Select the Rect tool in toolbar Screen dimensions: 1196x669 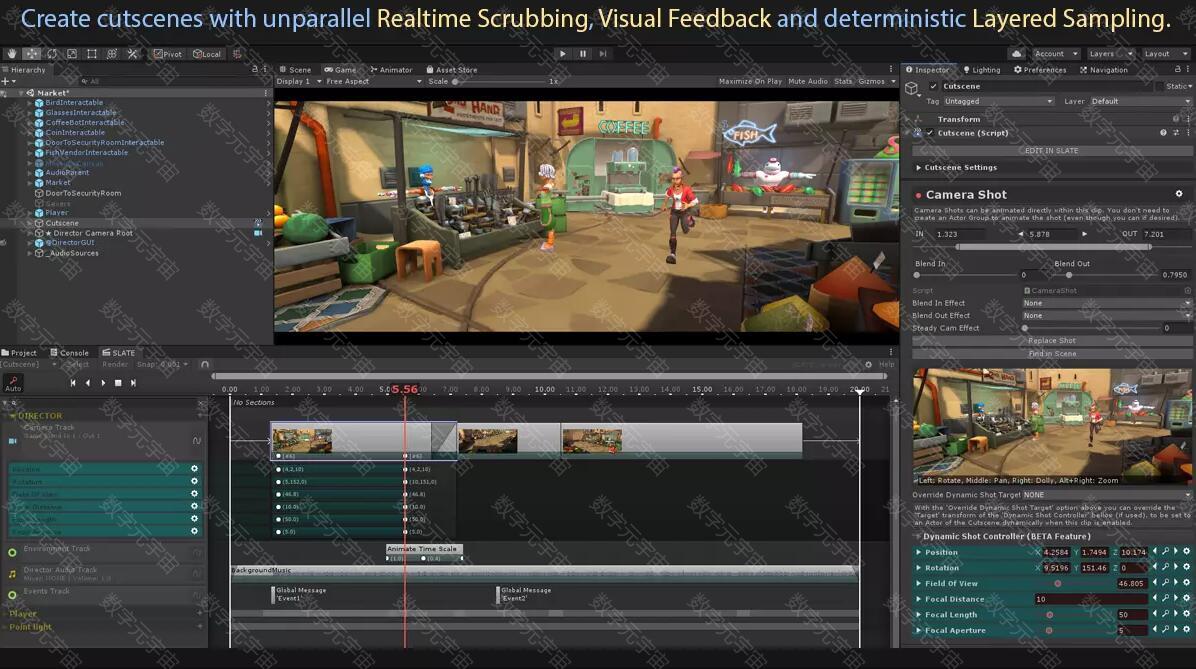[92, 54]
